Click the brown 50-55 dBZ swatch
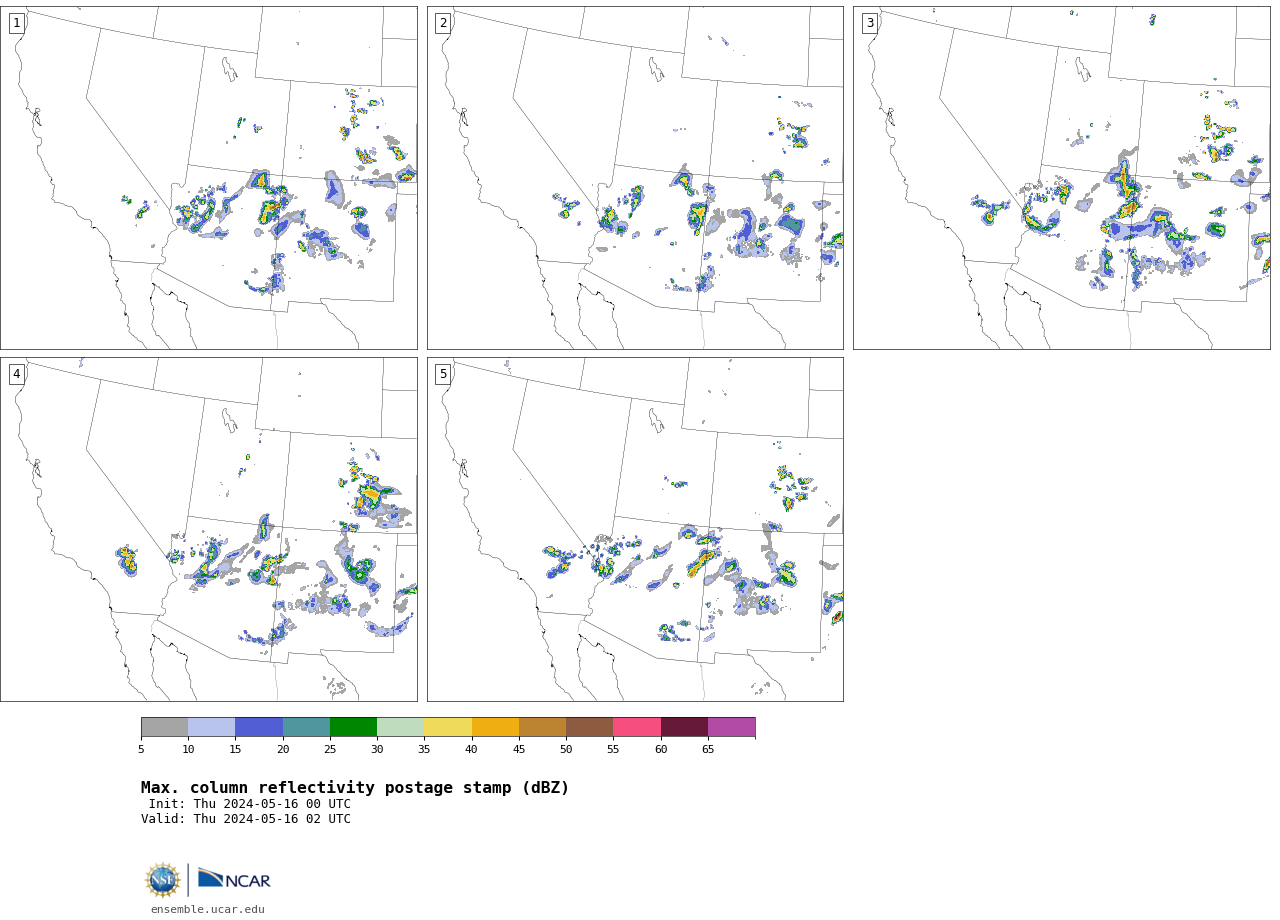 (x=590, y=727)
